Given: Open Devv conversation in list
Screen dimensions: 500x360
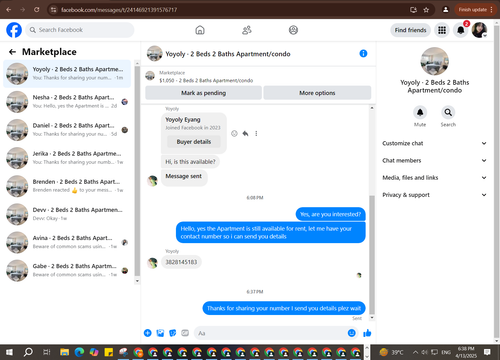Looking at the screenshot, I should (x=67, y=214).
